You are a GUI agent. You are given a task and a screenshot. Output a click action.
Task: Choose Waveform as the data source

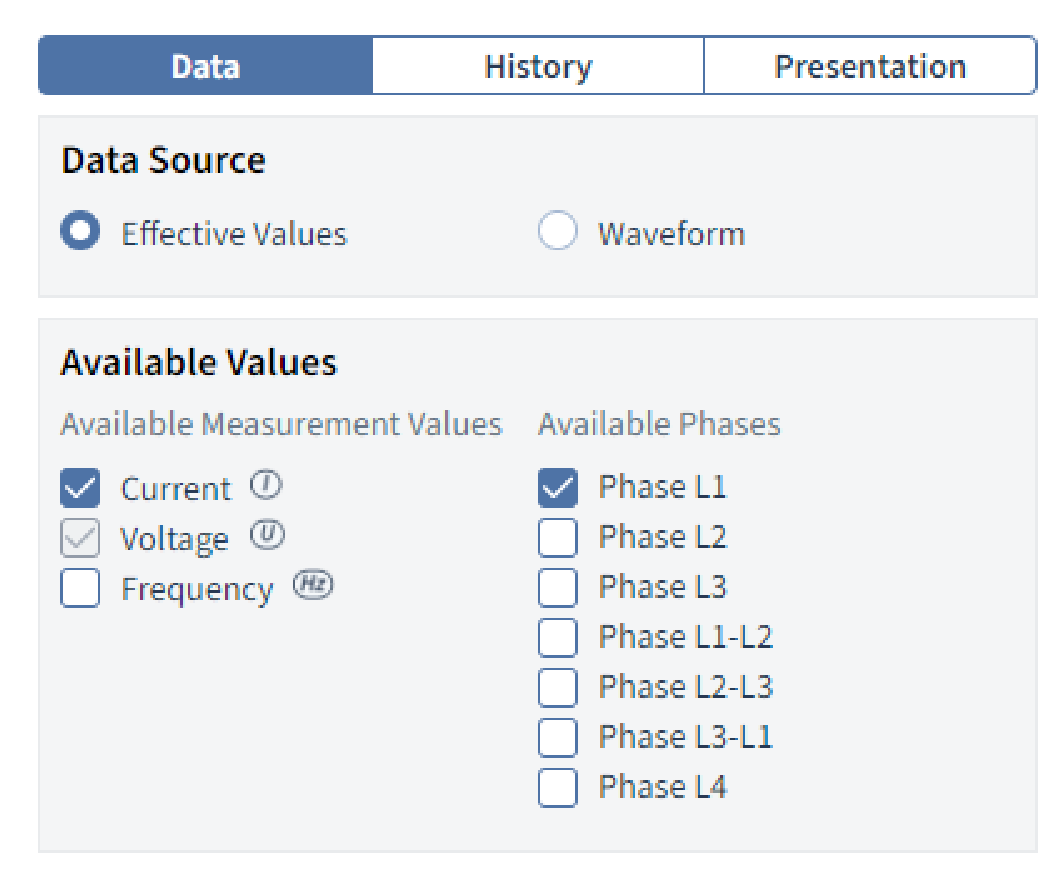[558, 232]
